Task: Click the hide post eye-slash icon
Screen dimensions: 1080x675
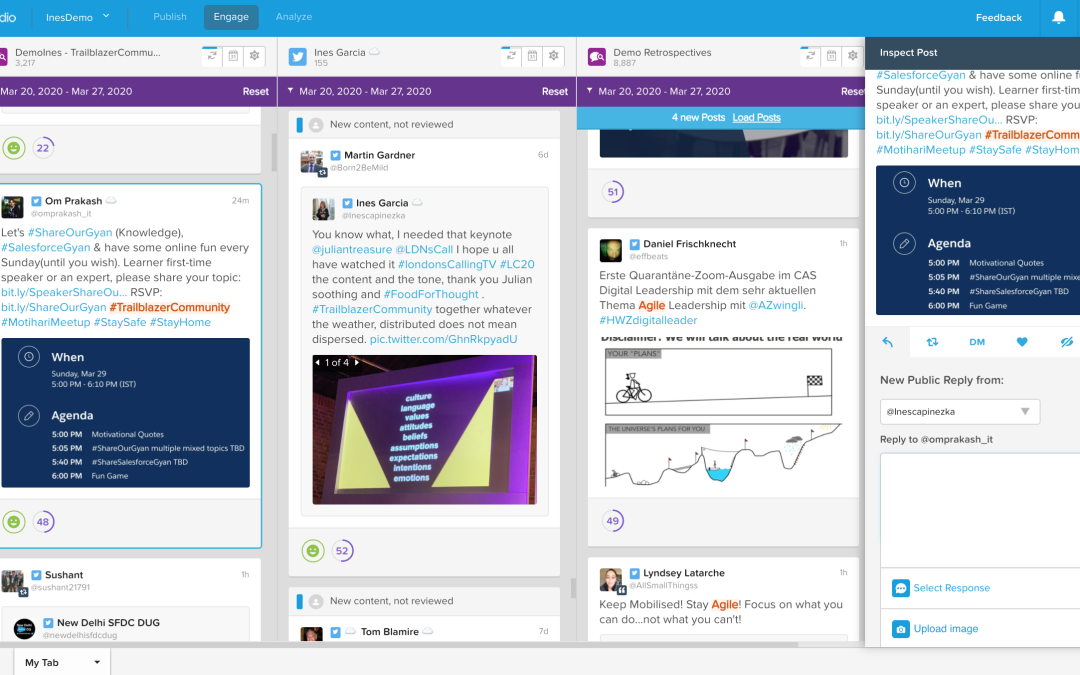Action: click(x=1067, y=342)
